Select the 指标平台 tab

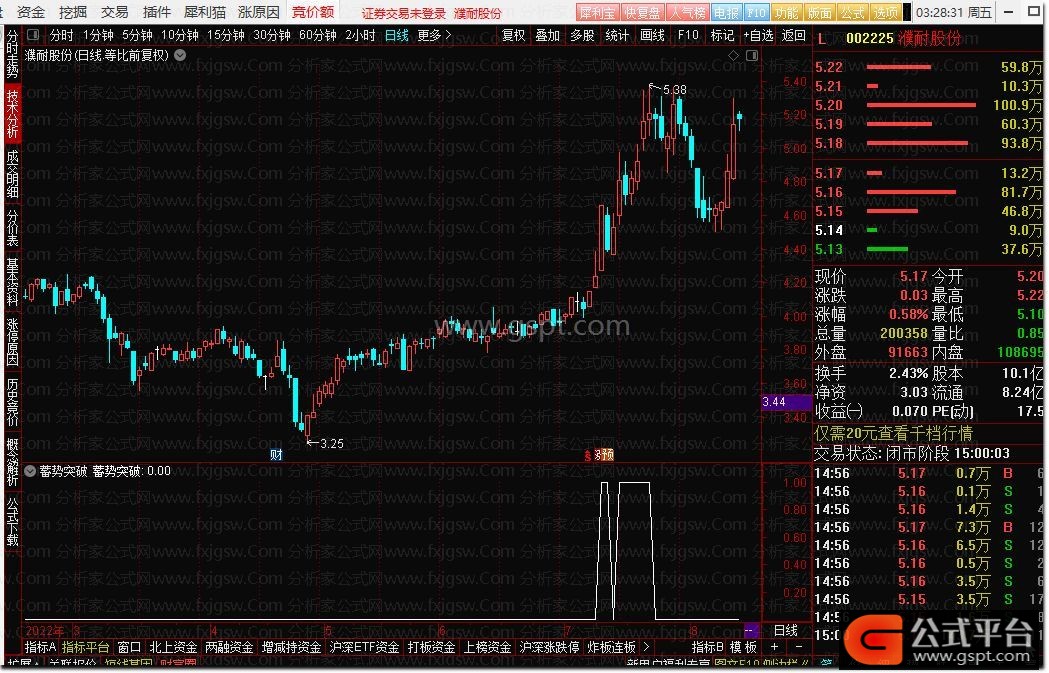86,647
